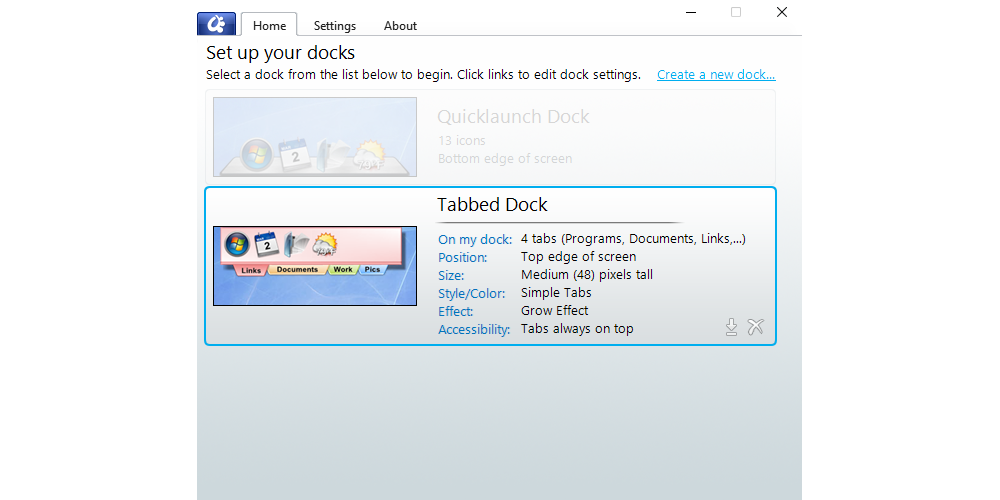Screen dimensions: 1000x500
Task: Click the 'Top edge of screen' value
Action: pos(578,256)
